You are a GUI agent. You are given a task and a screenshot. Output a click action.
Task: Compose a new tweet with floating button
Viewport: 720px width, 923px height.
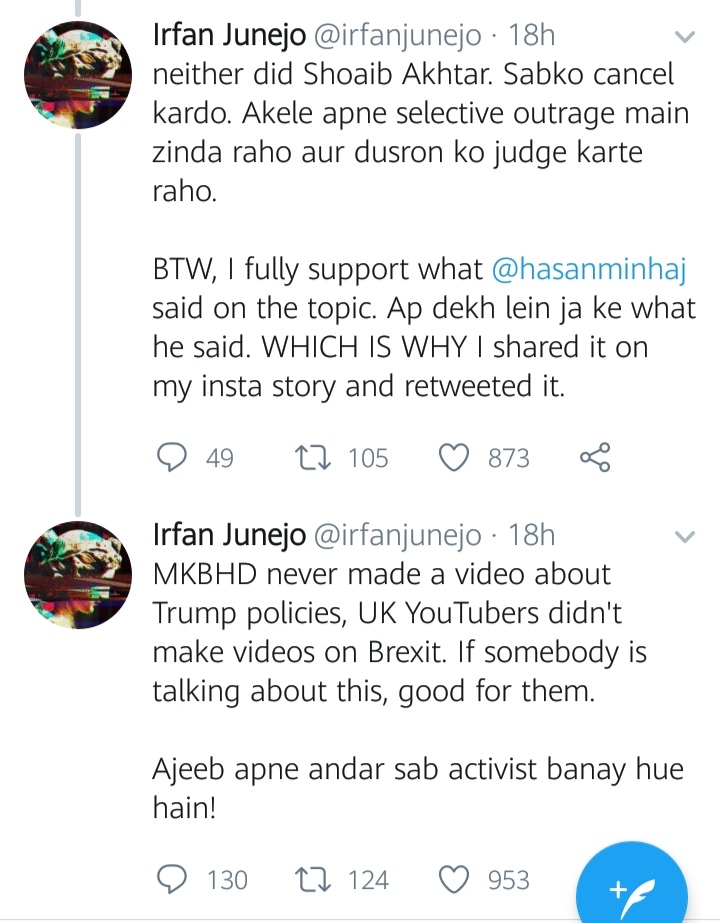click(632, 889)
